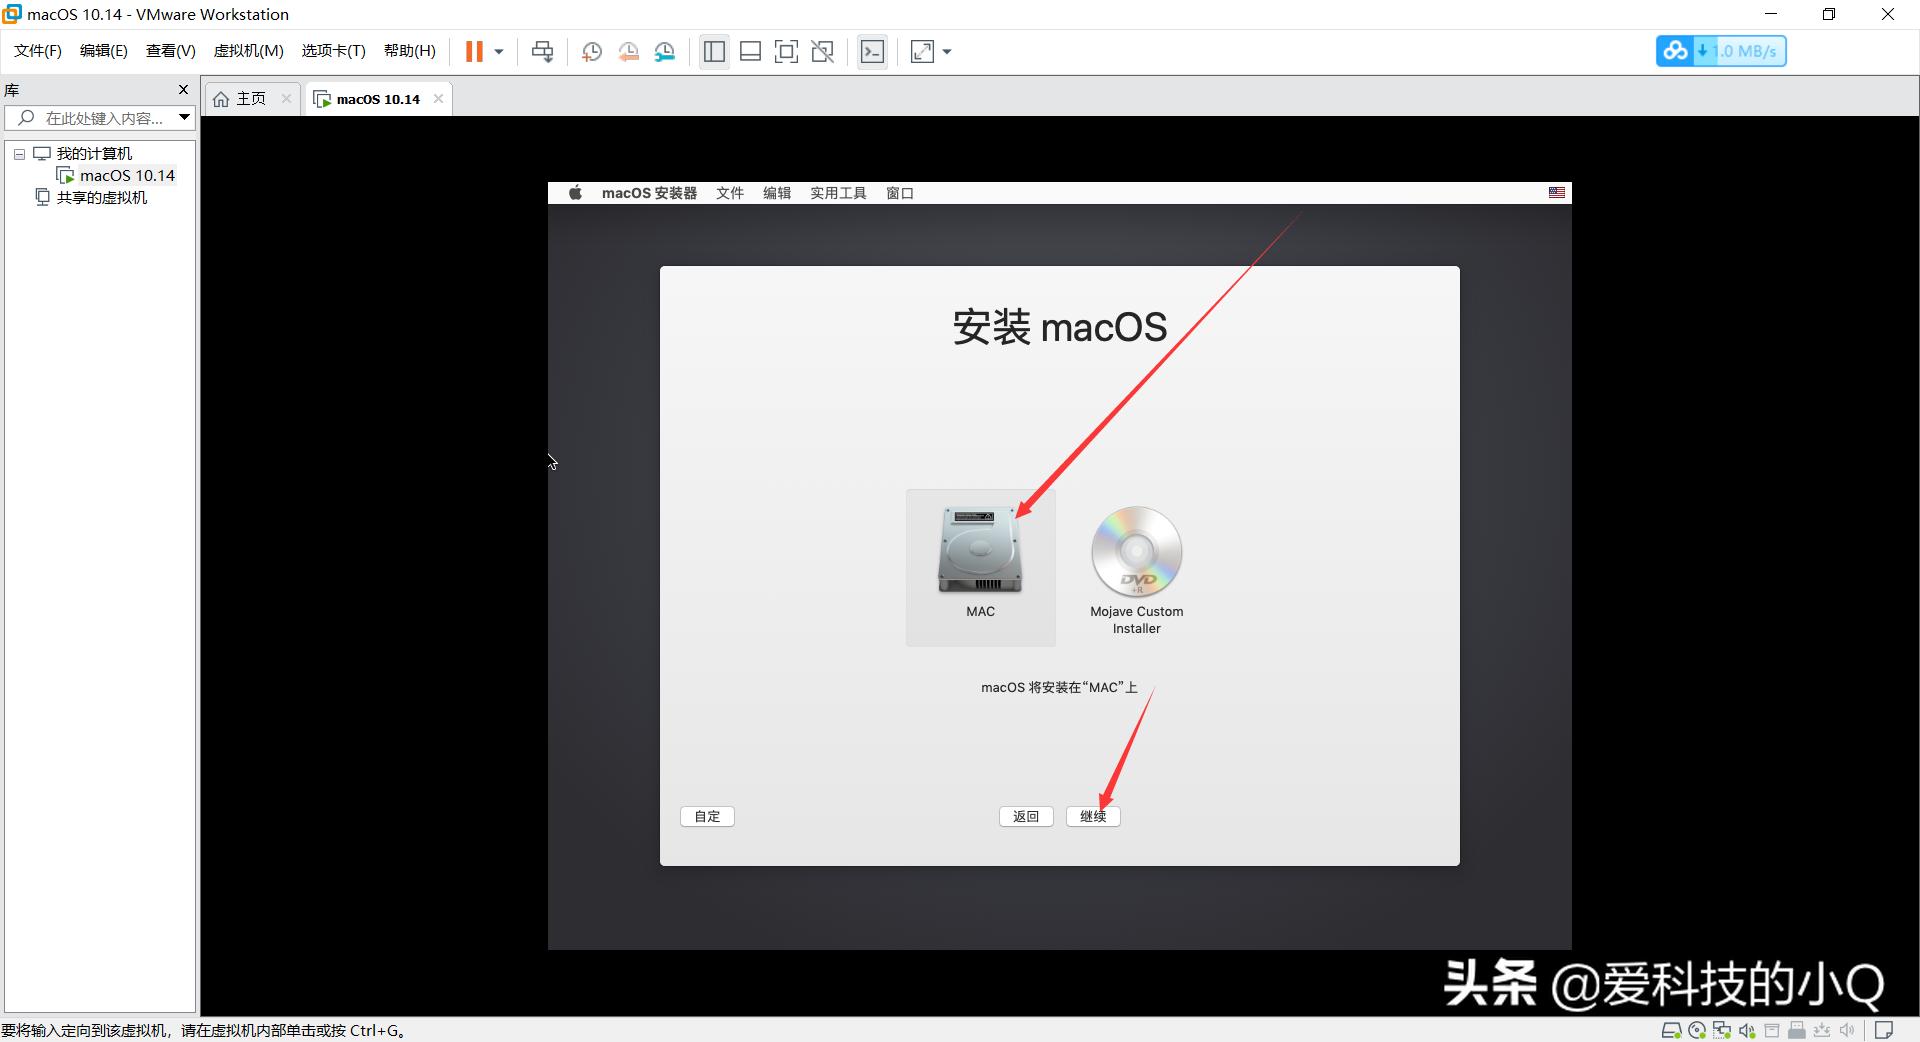Image resolution: width=1920 pixels, height=1042 pixels.
Task: Collapse the 我的计算机 tree node
Action: click(18, 153)
